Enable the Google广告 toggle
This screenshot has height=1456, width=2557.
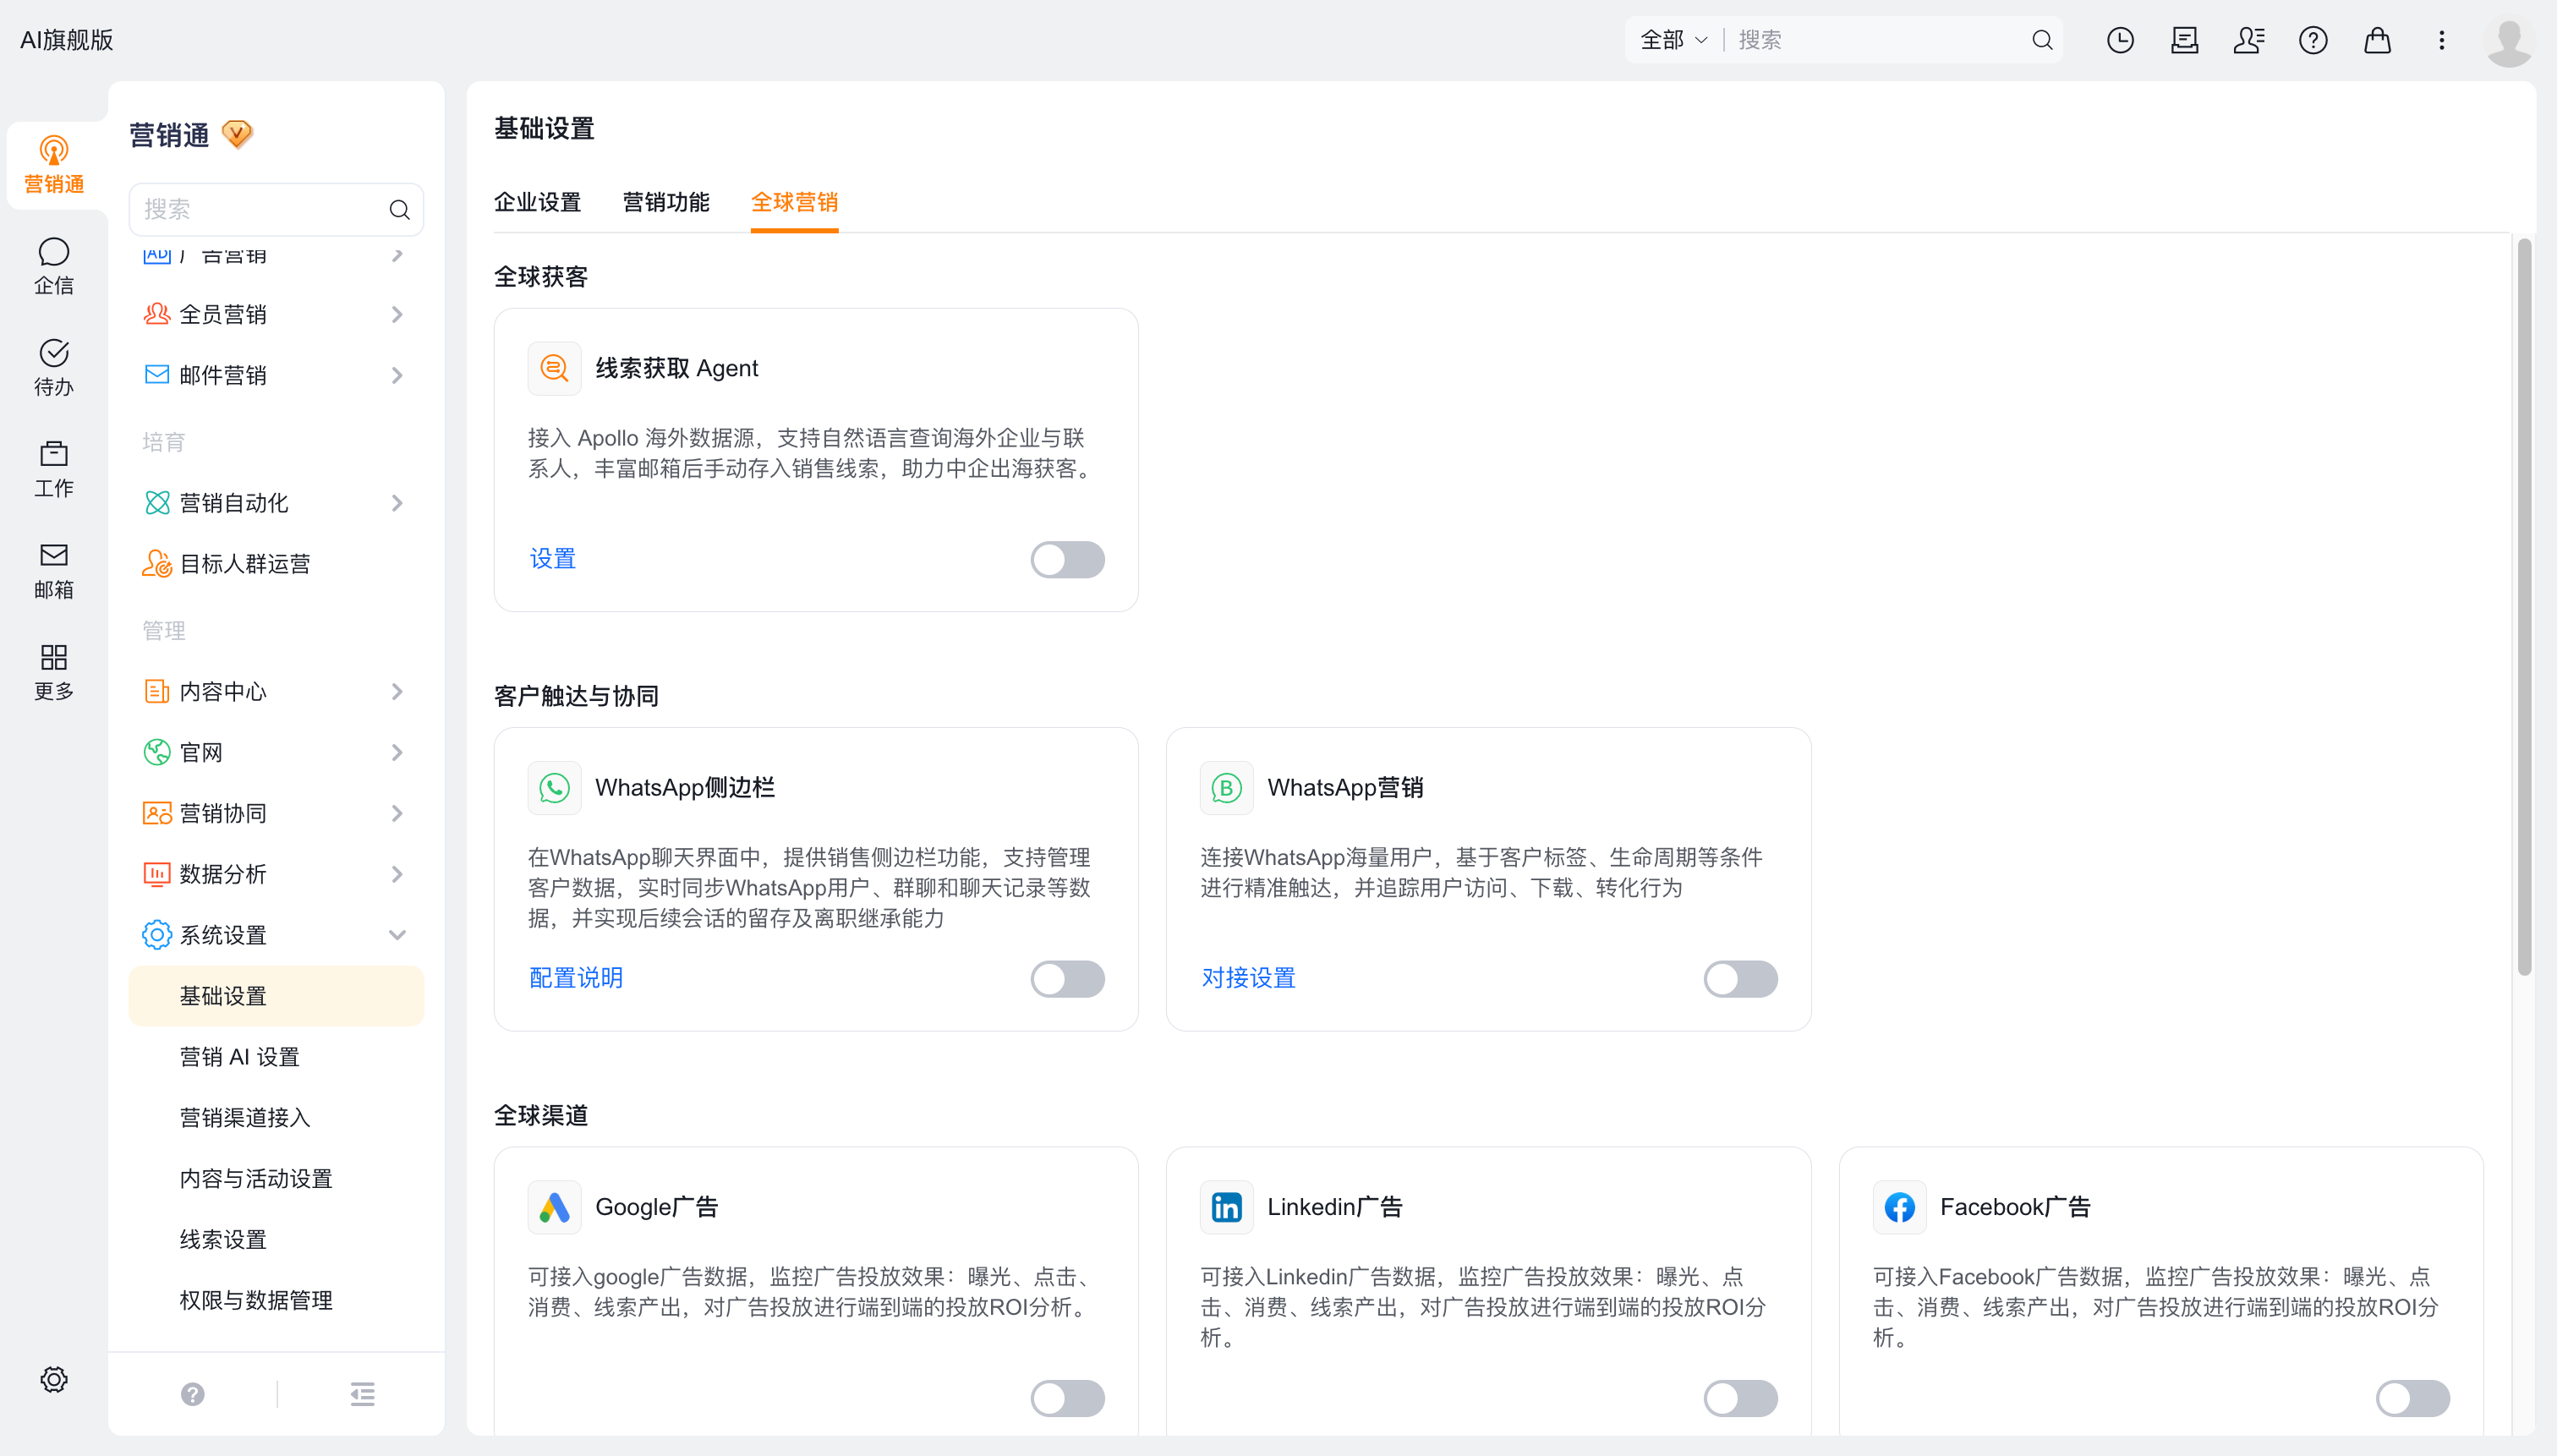click(x=1068, y=1398)
